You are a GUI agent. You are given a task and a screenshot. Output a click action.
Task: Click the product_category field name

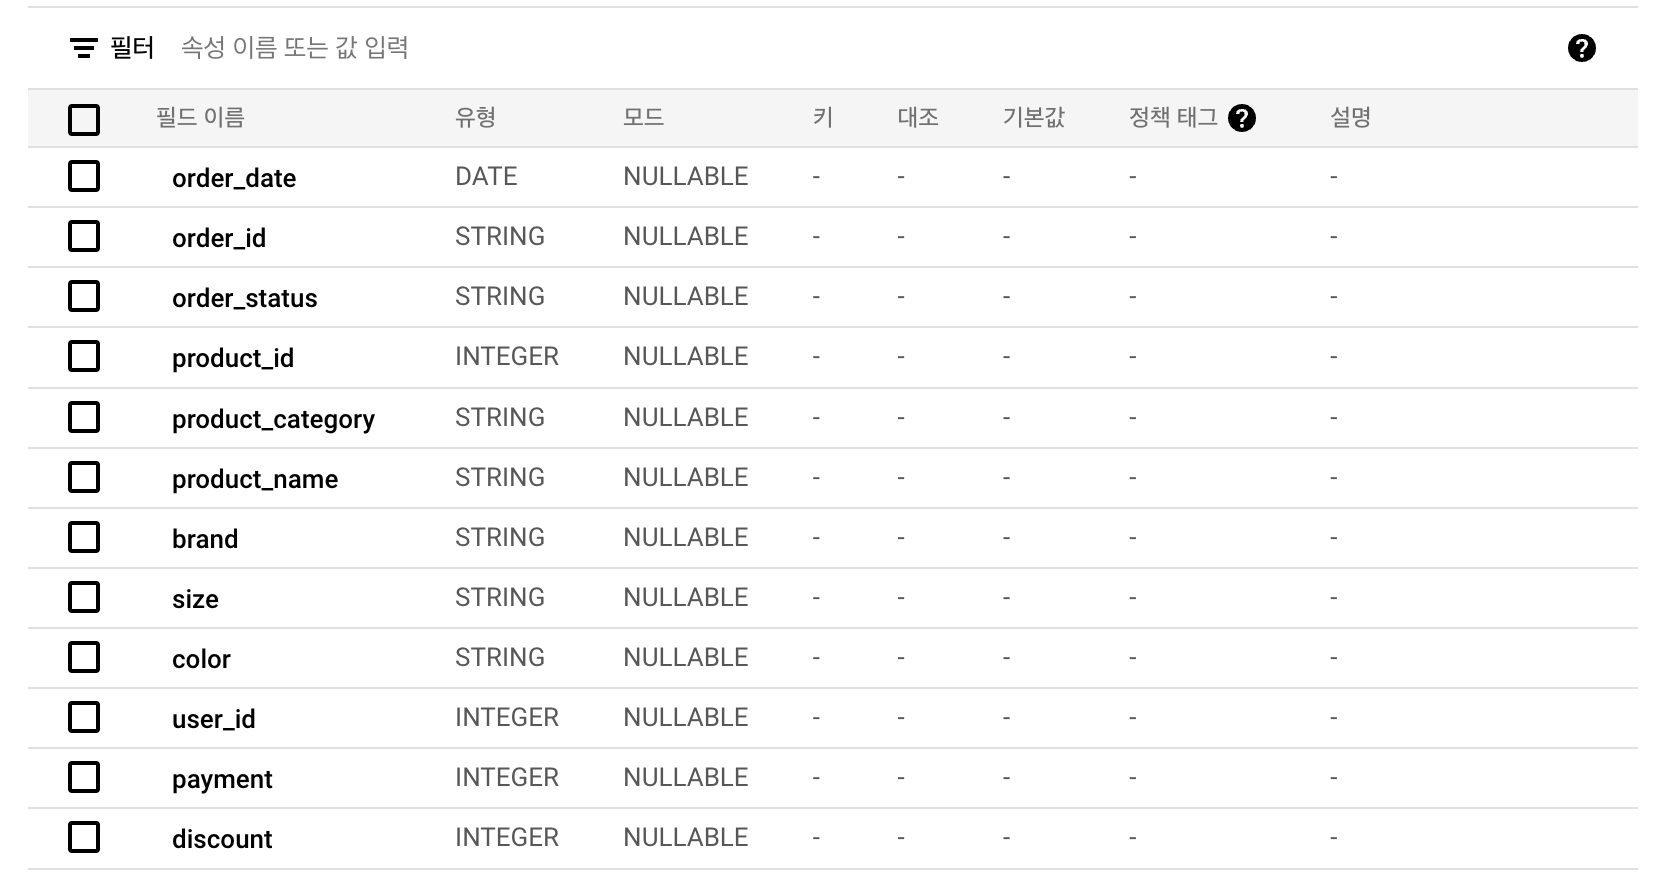pos(273,419)
